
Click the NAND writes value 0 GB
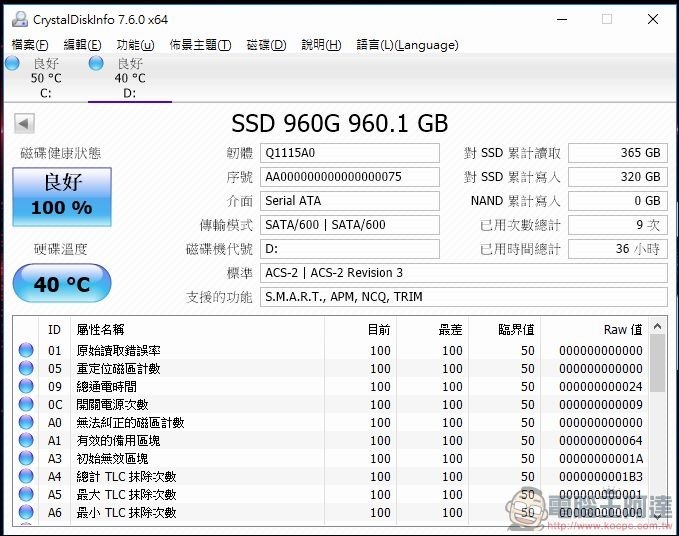click(x=618, y=201)
